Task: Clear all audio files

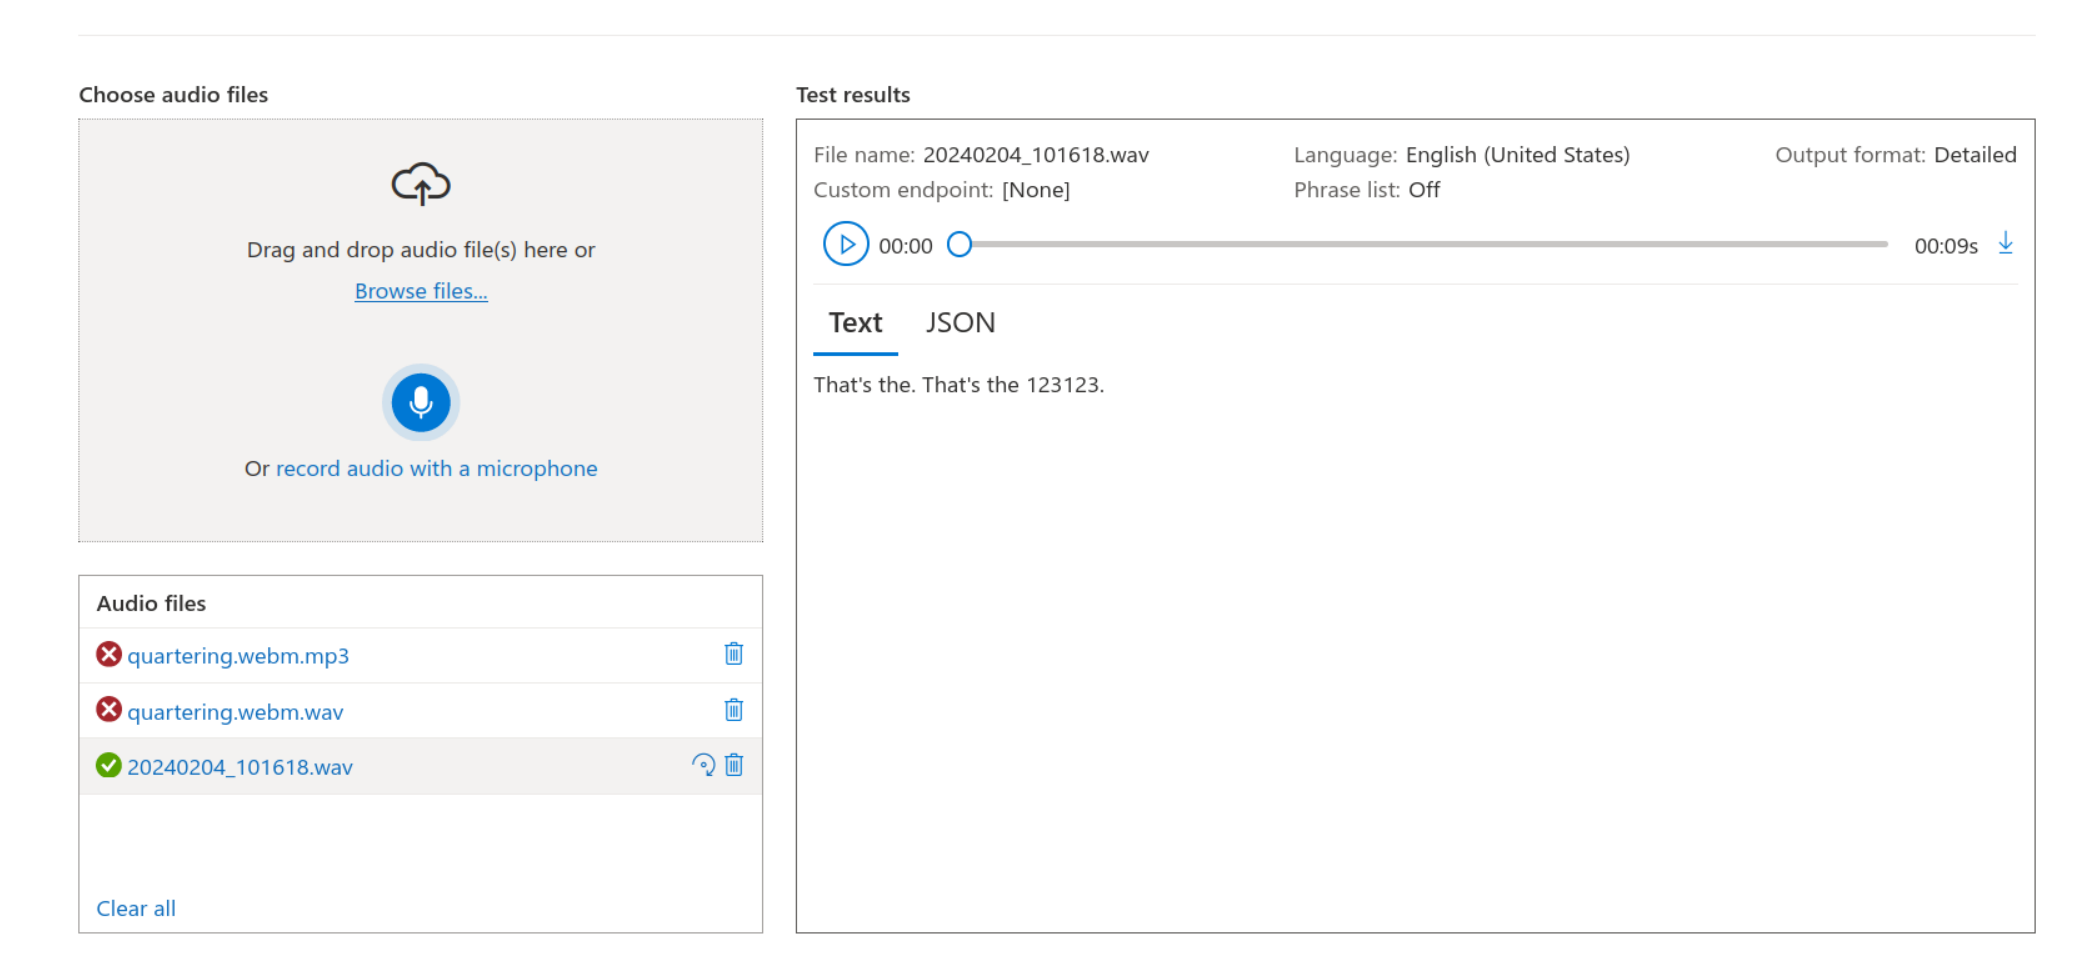Action: [136, 908]
